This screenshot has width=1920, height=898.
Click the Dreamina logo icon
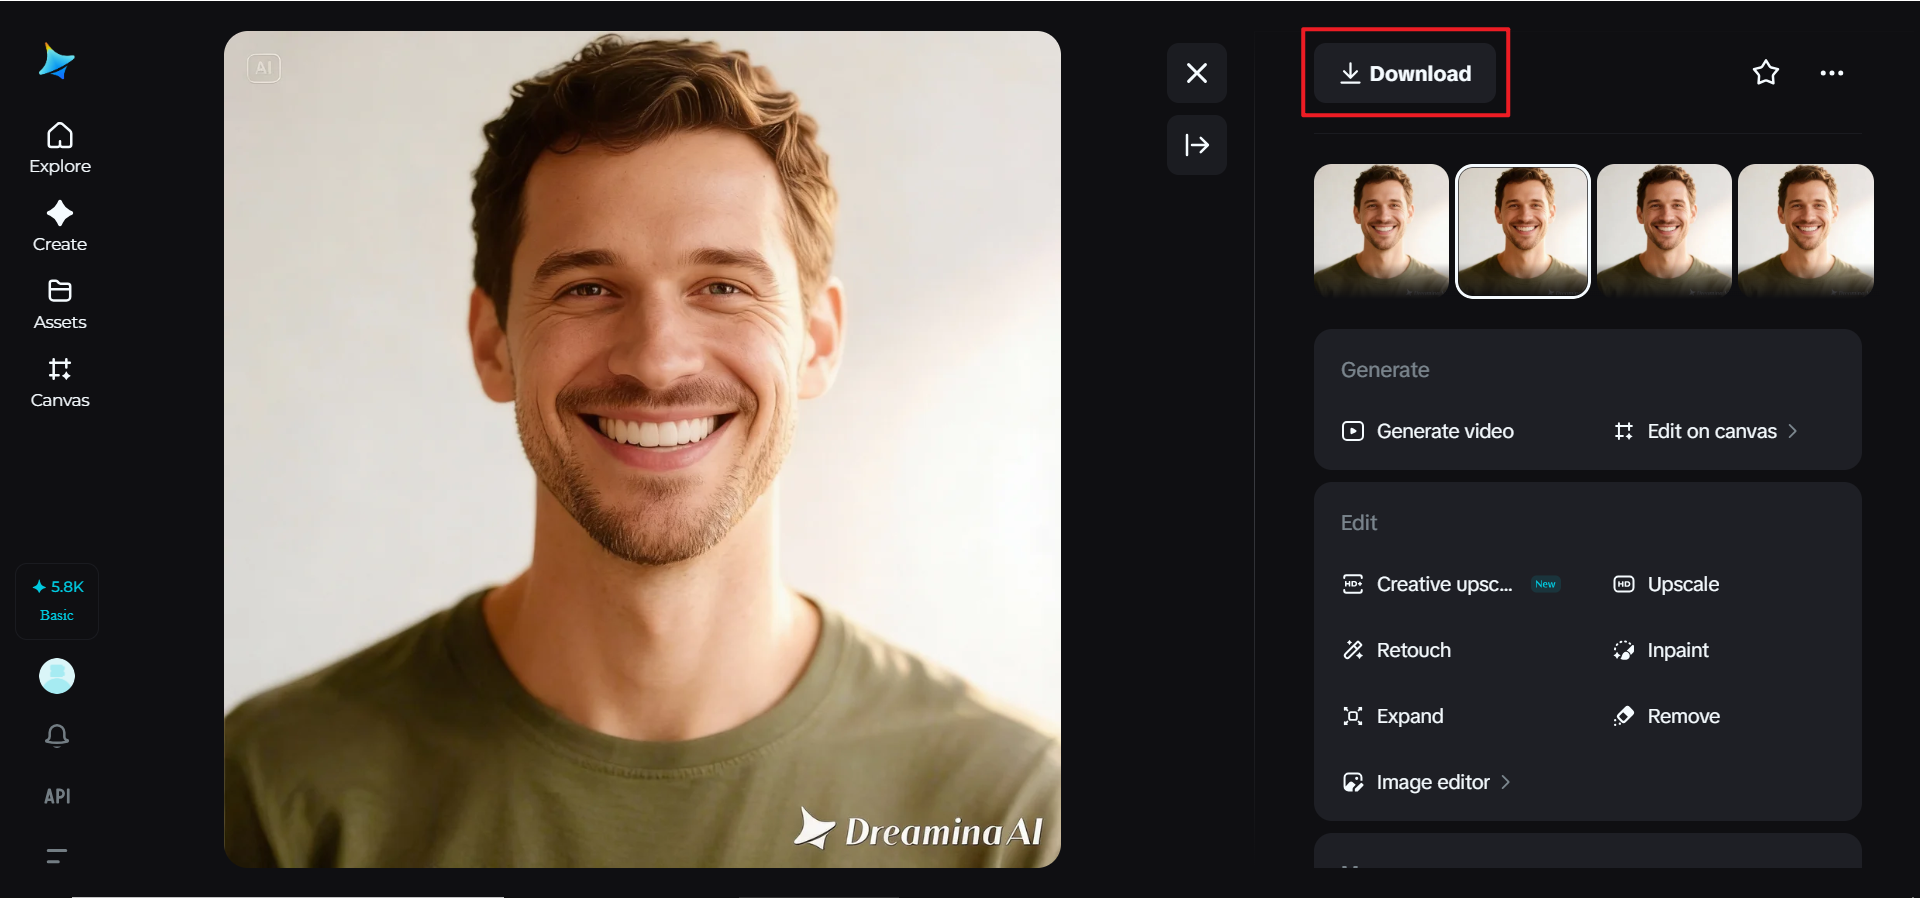click(57, 61)
